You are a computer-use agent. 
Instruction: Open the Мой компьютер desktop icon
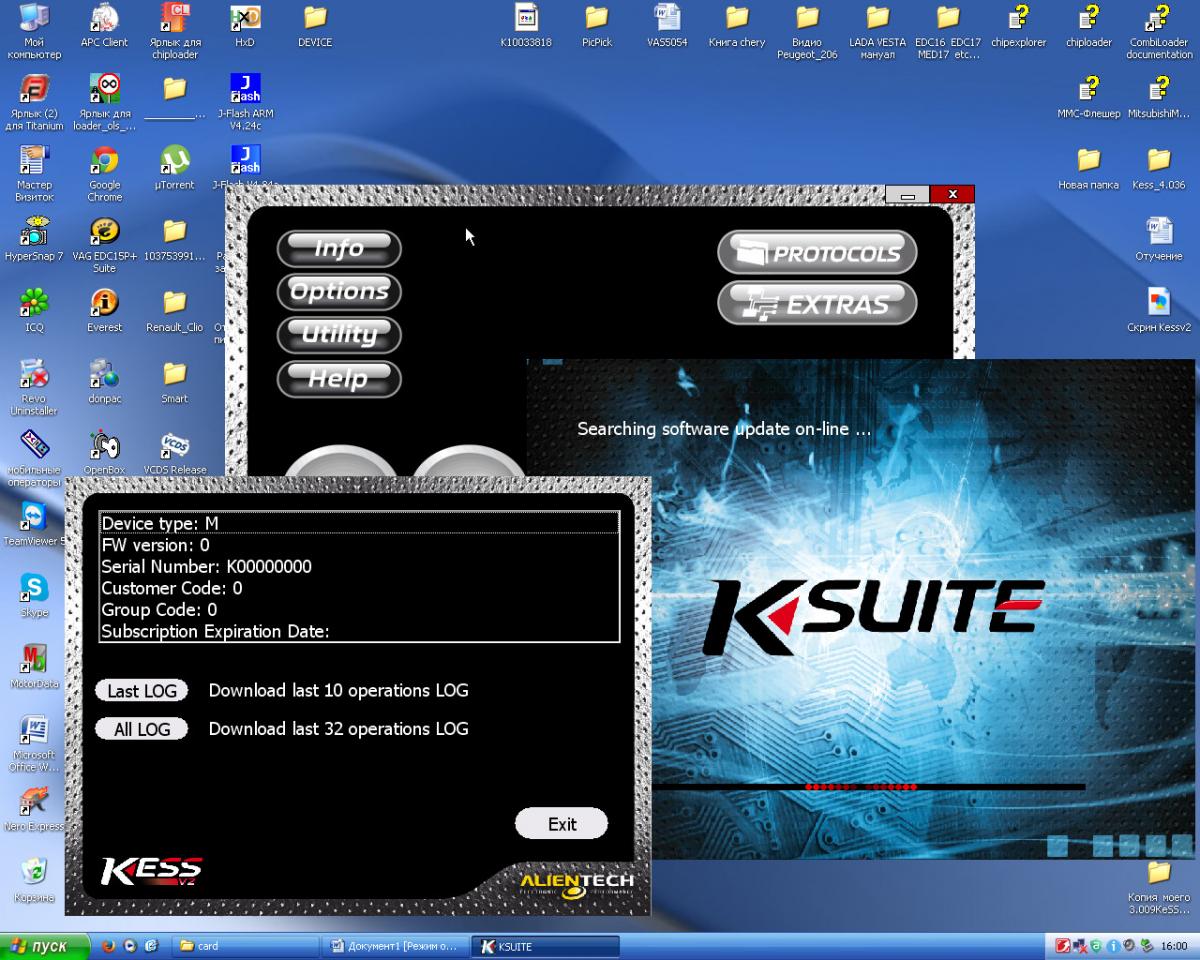point(34,32)
